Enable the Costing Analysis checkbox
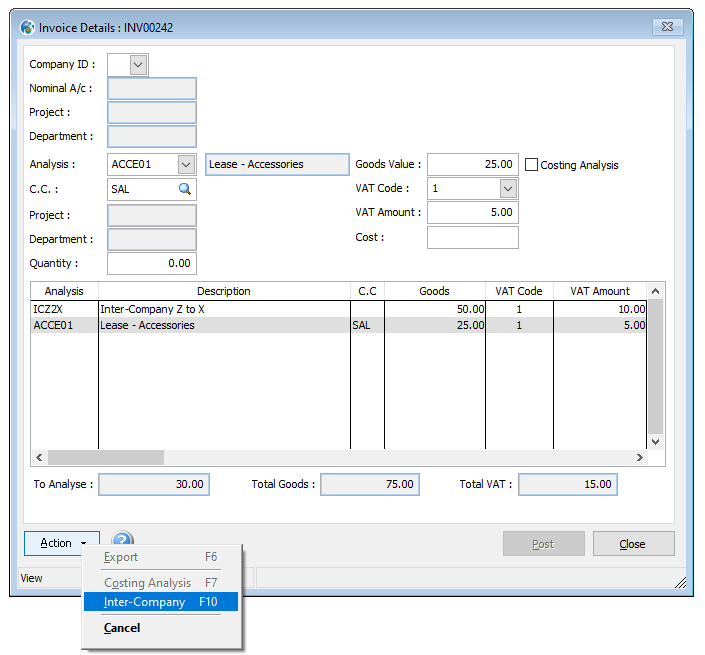The width and height of the screenshot is (705, 655). [x=531, y=165]
